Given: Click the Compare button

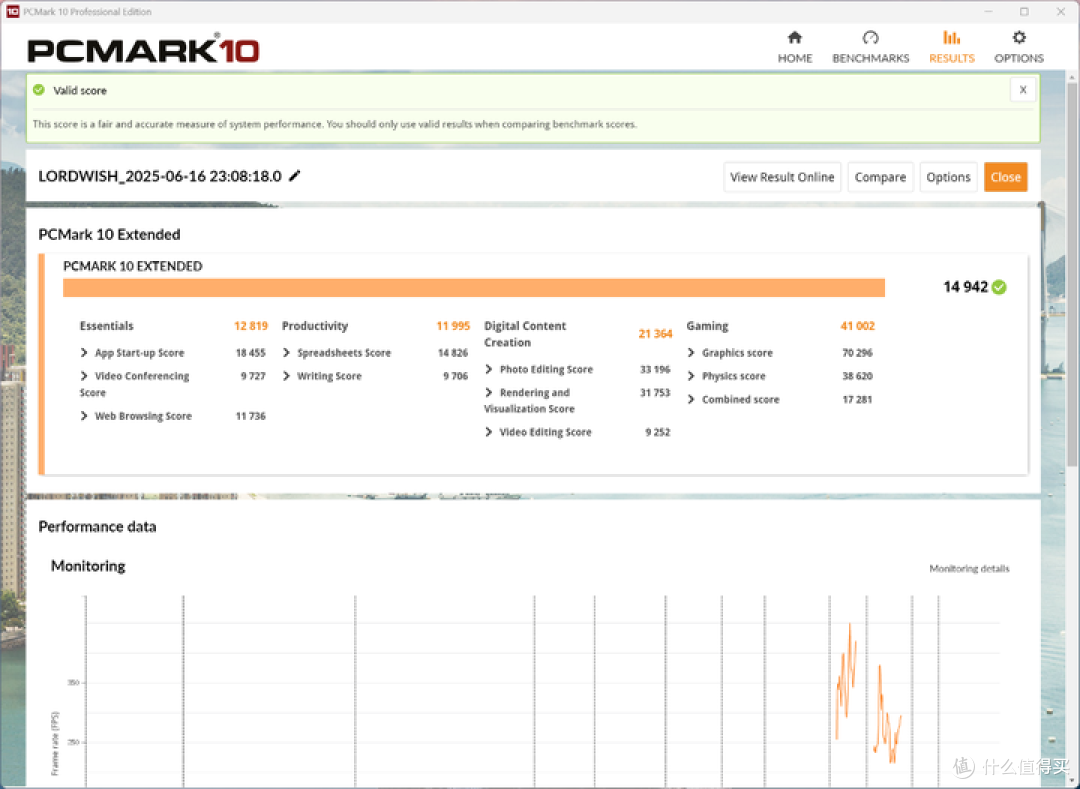Looking at the screenshot, I should 880,177.
